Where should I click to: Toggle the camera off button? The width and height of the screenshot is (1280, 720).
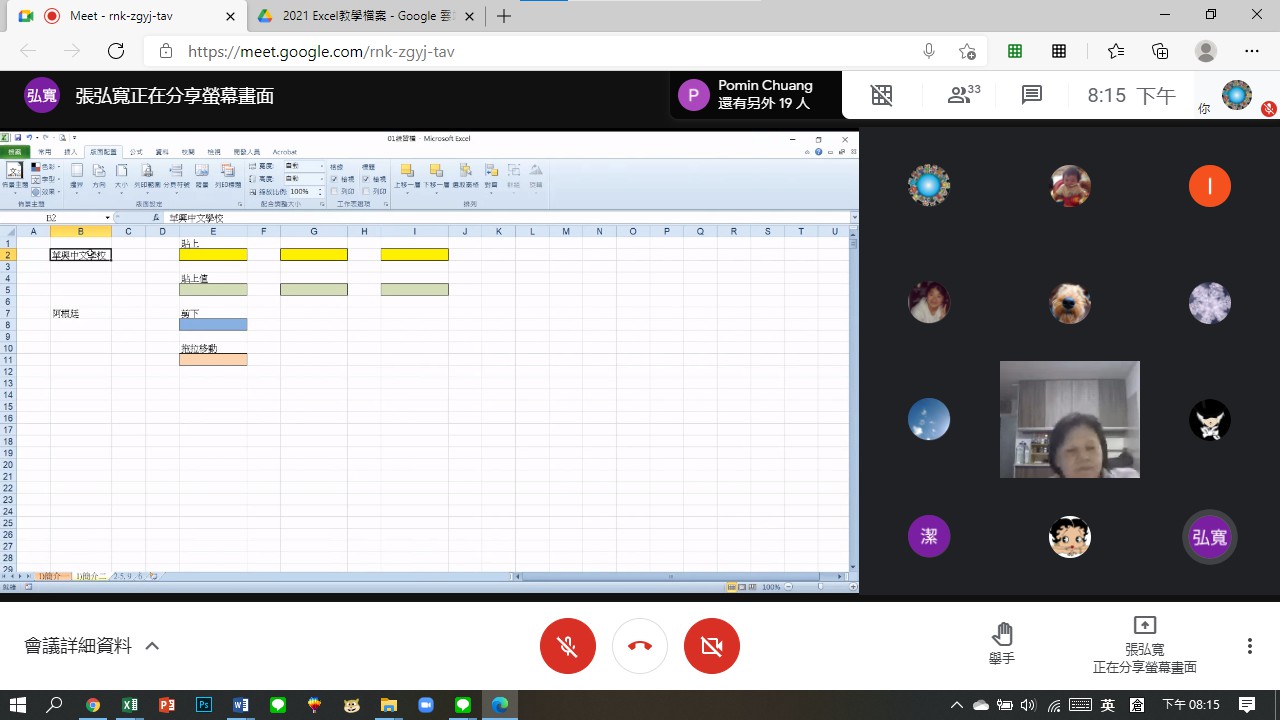coord(711,646)
